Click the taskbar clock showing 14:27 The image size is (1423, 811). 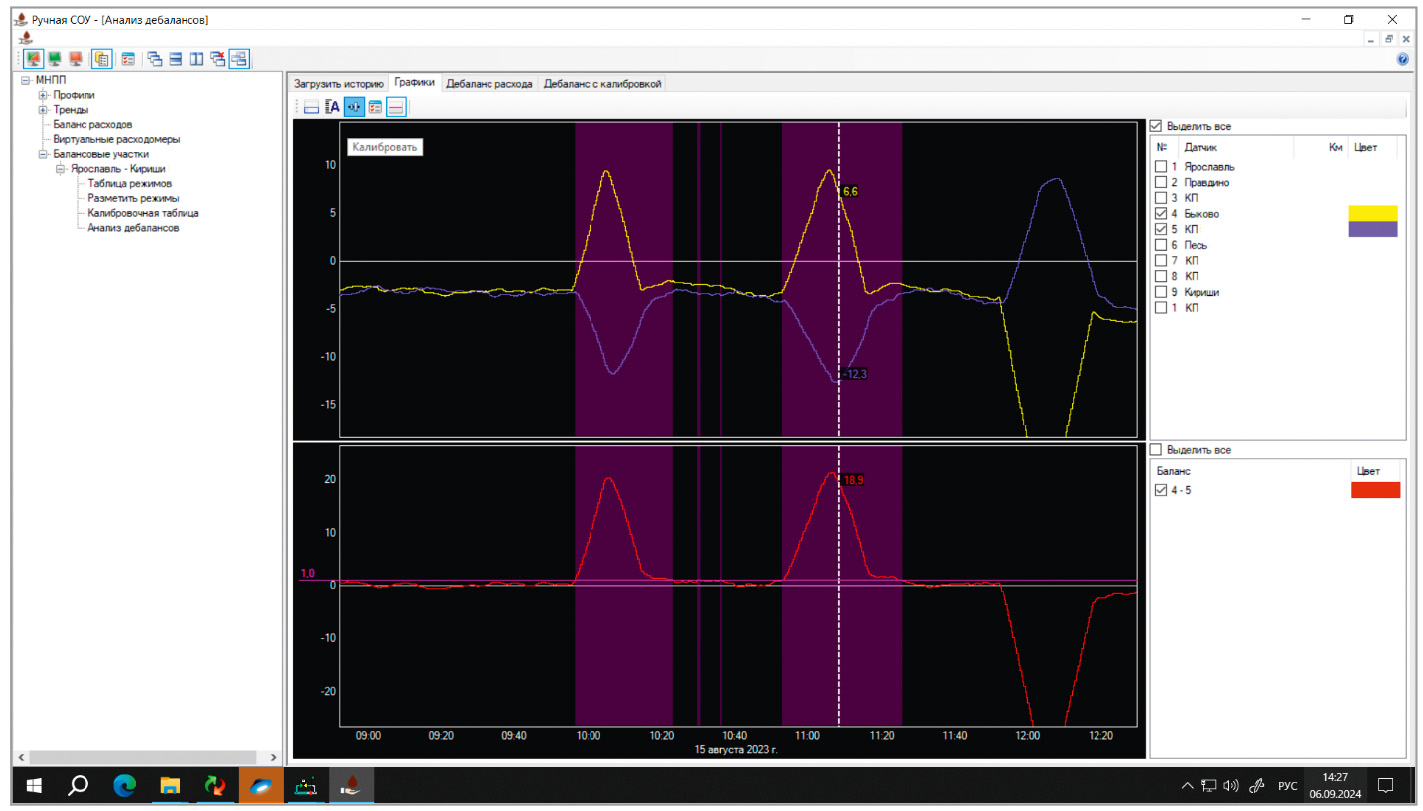point(1335,785)
